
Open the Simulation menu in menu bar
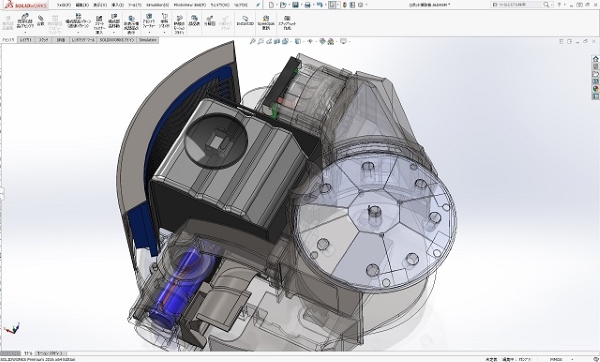tap(157, 5)
